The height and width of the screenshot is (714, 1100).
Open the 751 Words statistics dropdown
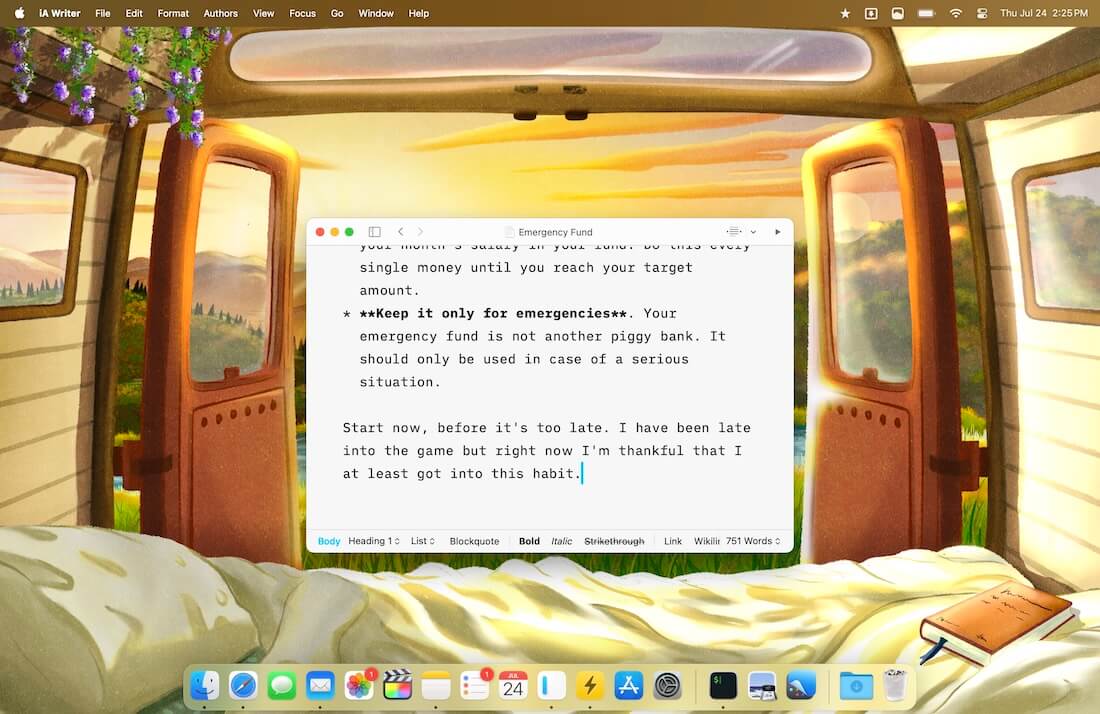coord(753,541)
